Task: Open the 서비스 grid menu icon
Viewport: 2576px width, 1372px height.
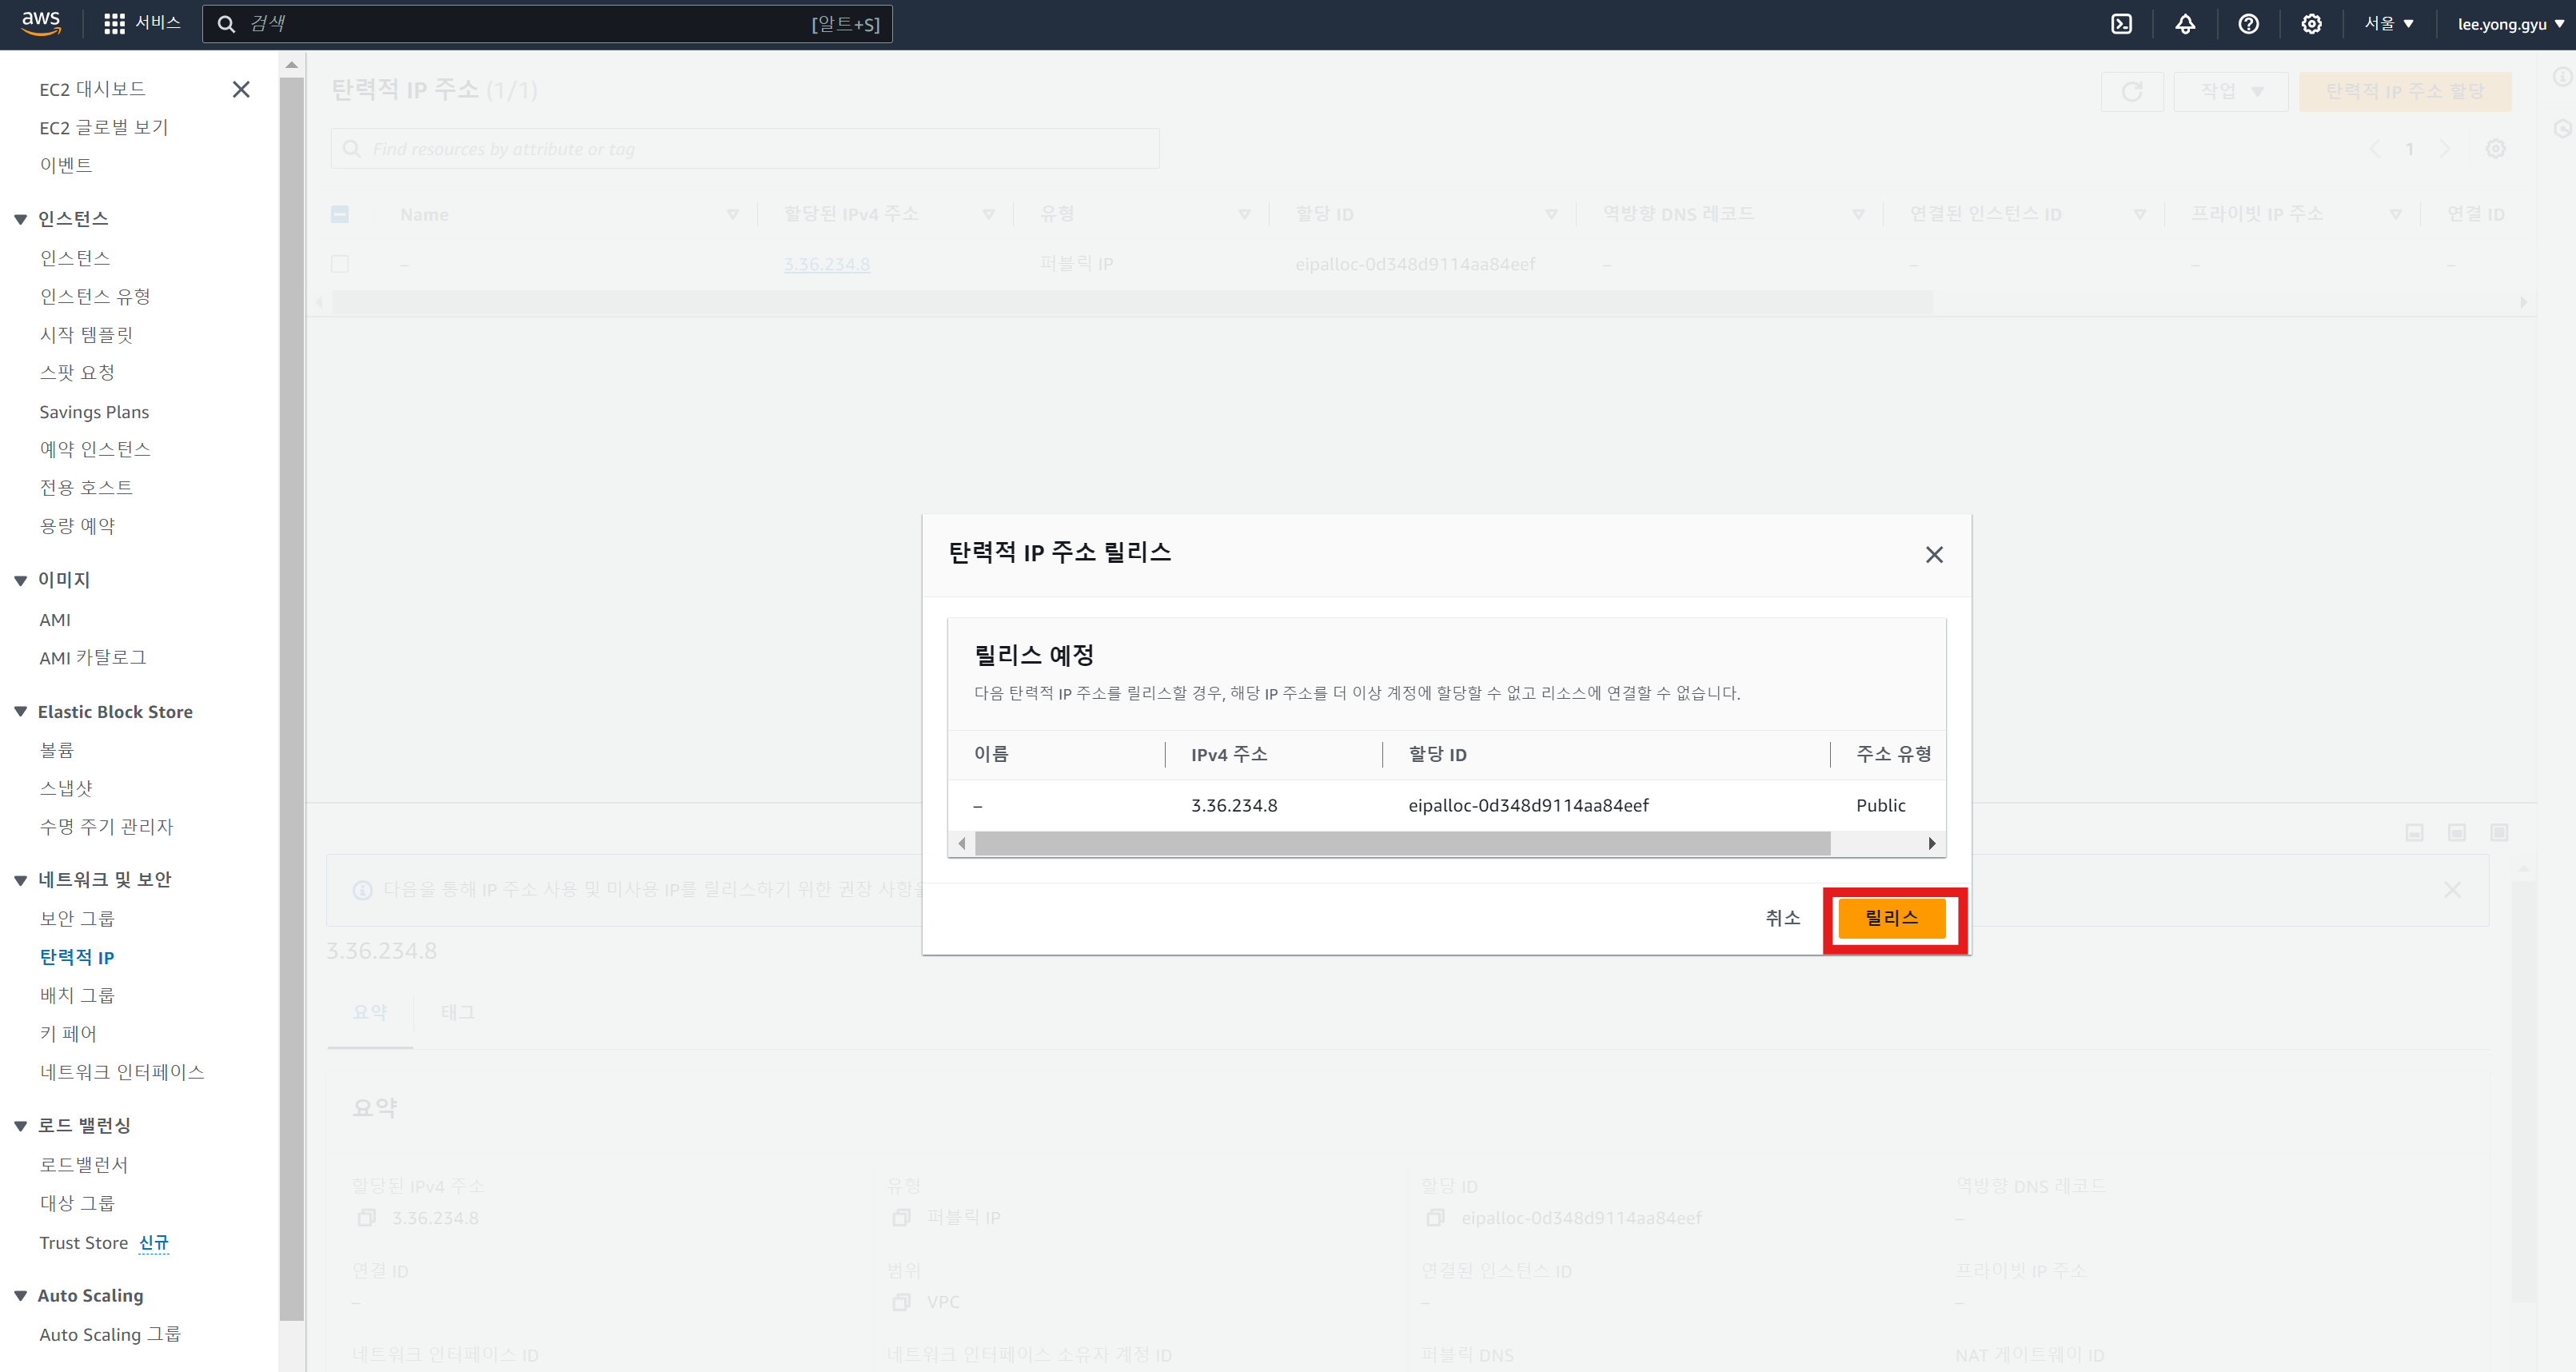Action: pyautogui.click(x=114, y=24)
